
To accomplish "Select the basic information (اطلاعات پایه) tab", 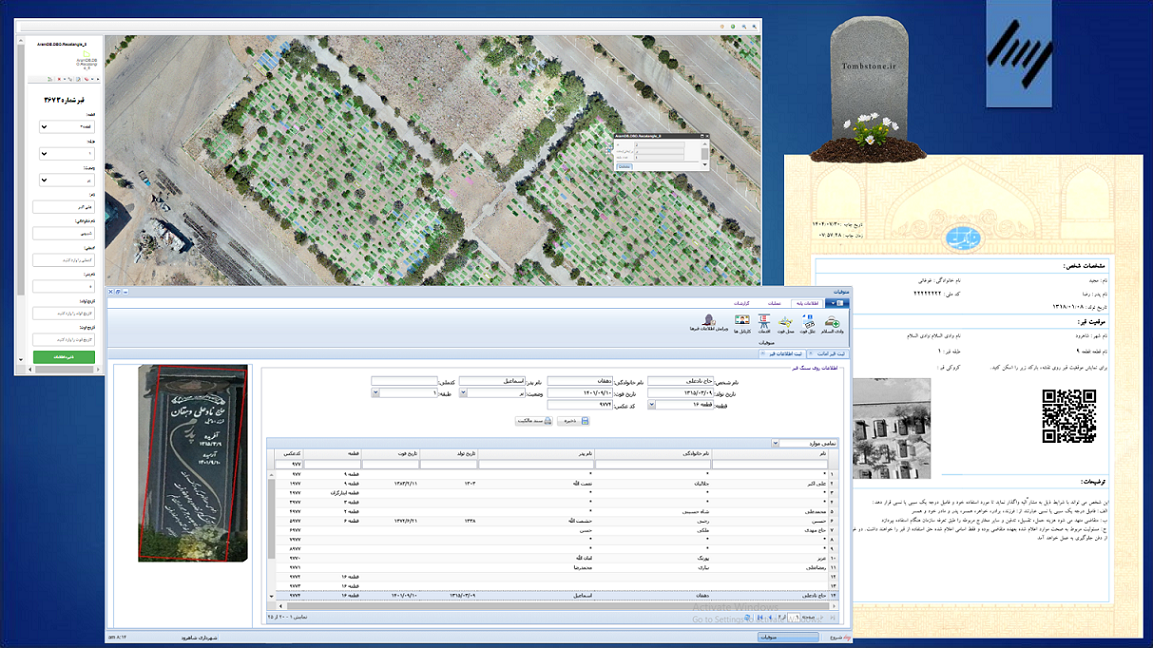I will [x=805, y=303].
